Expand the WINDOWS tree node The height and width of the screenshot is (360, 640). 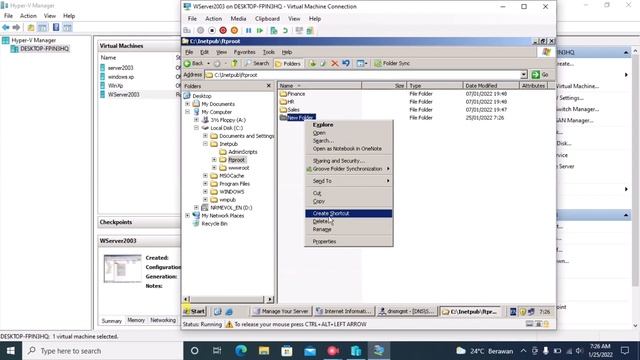(x=206, y=191)
